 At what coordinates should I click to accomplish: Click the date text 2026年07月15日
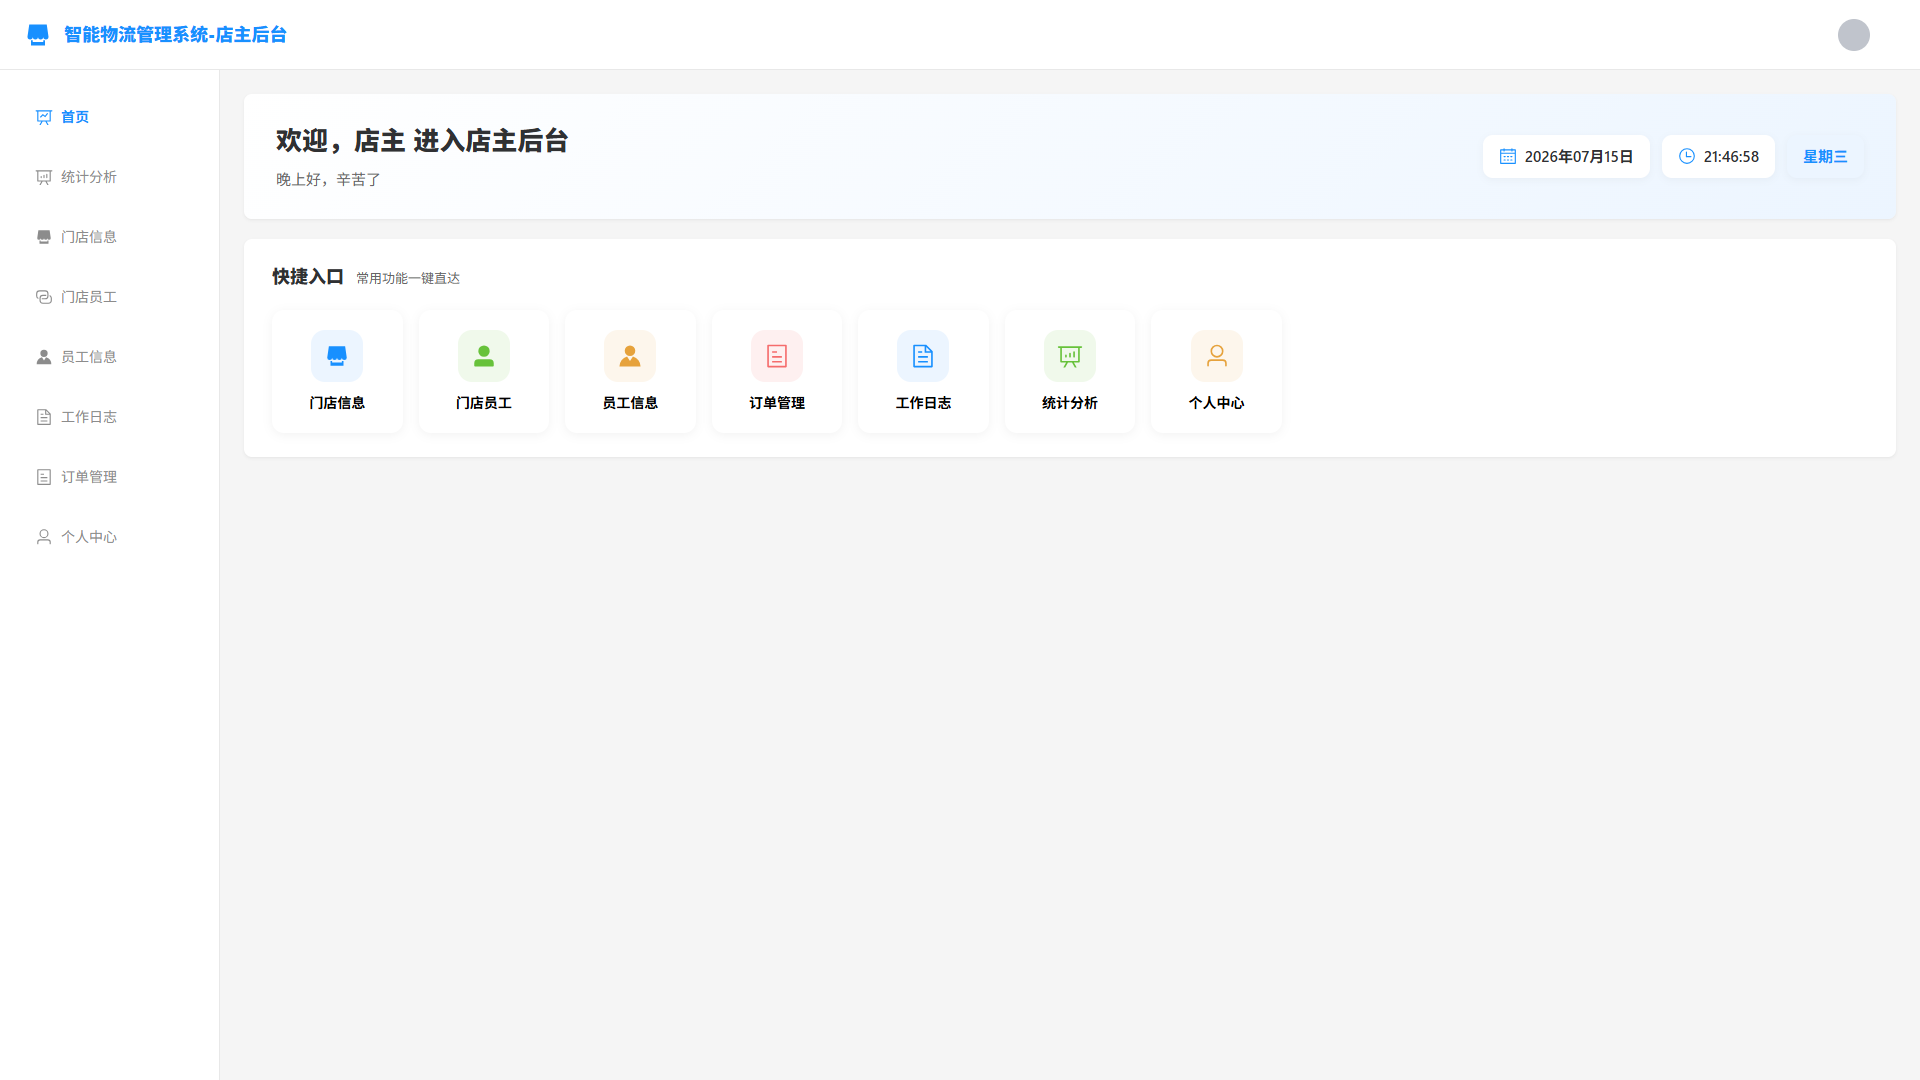click(1579, 157)
